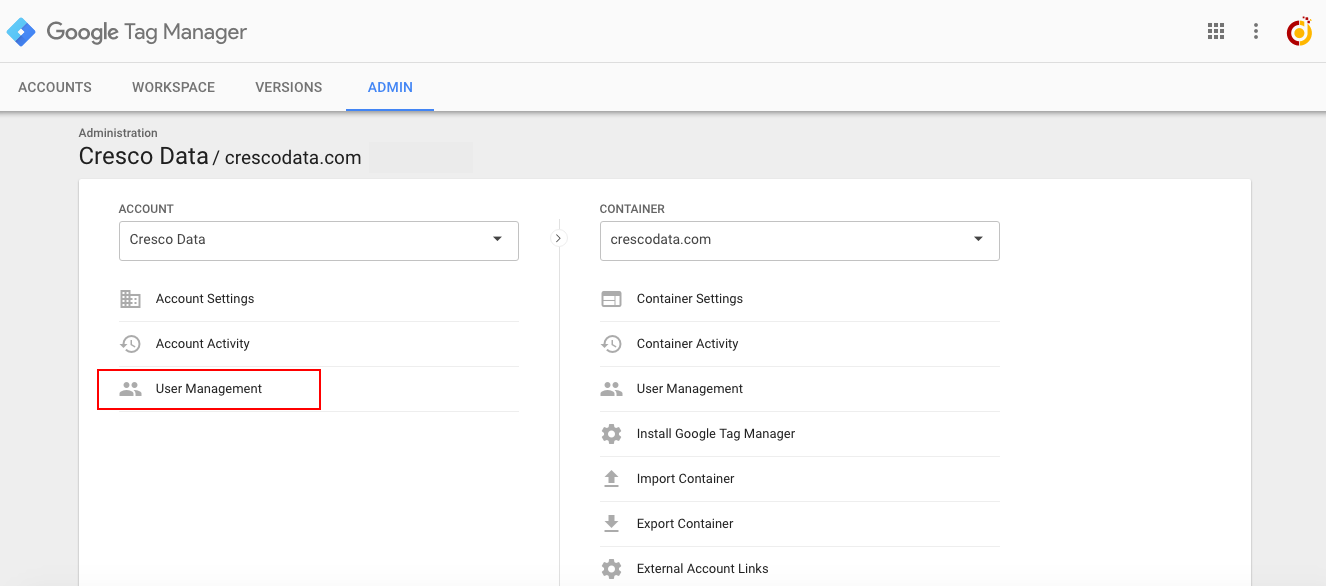Click the Google Tag Manager title text
The width and height of the screenshot is (1326, 586).
147,32
